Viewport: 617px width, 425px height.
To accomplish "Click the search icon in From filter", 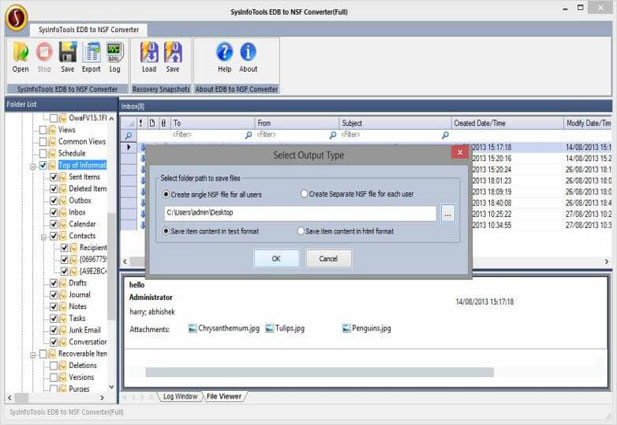I will (333, 135).
